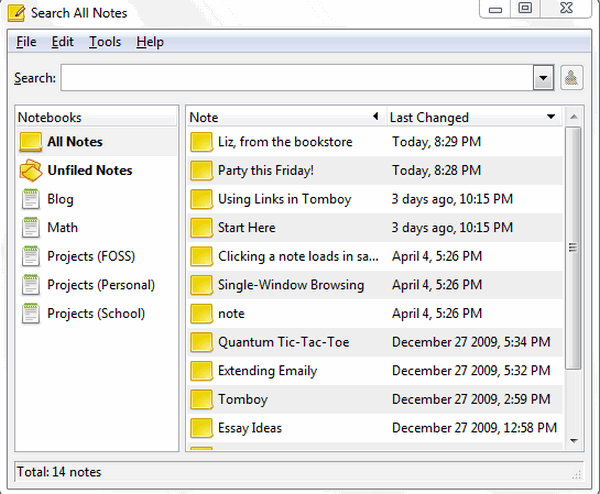Select the Unfiled Notes label
This screenshot has width=600, height=494.
click(90, 170)
